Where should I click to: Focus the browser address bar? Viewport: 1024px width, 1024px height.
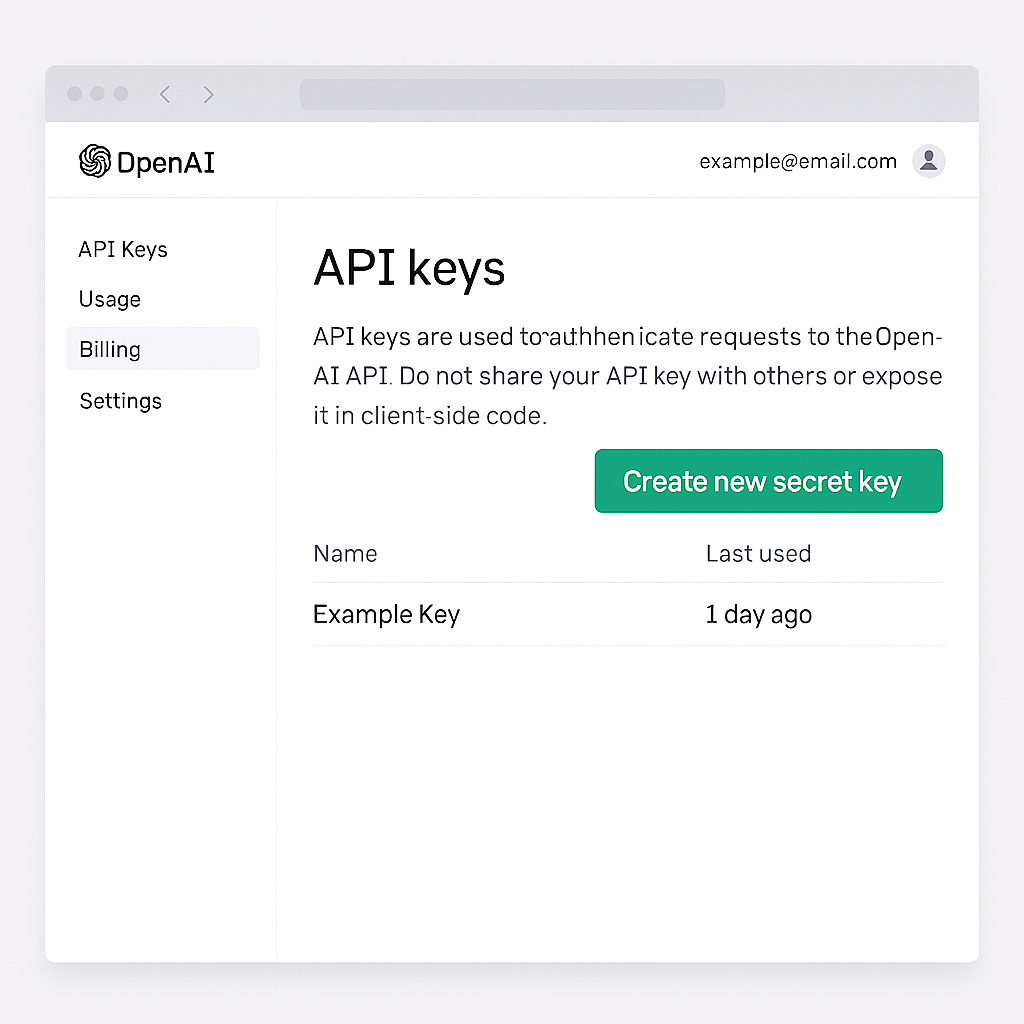512,94
